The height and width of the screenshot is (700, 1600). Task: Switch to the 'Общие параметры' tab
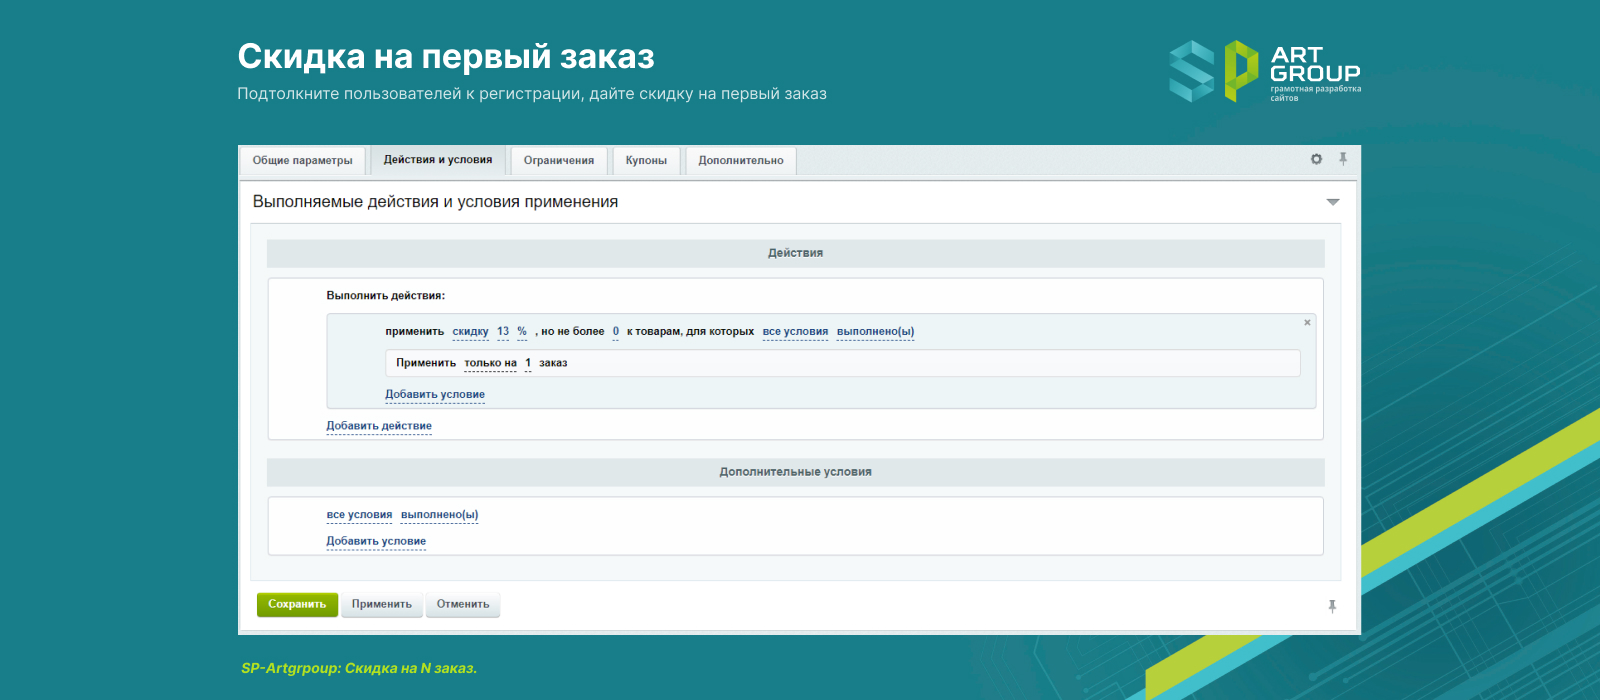point(302,161)
